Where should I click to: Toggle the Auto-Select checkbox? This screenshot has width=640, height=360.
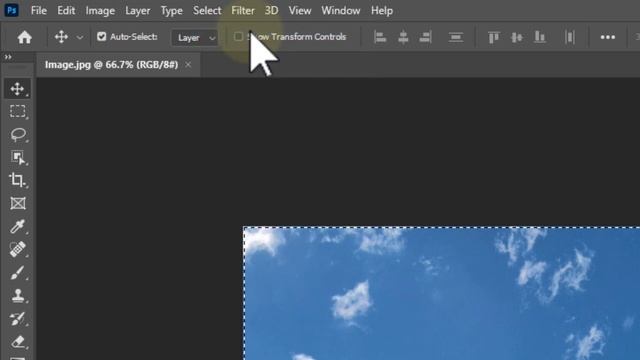coord(102,37)
